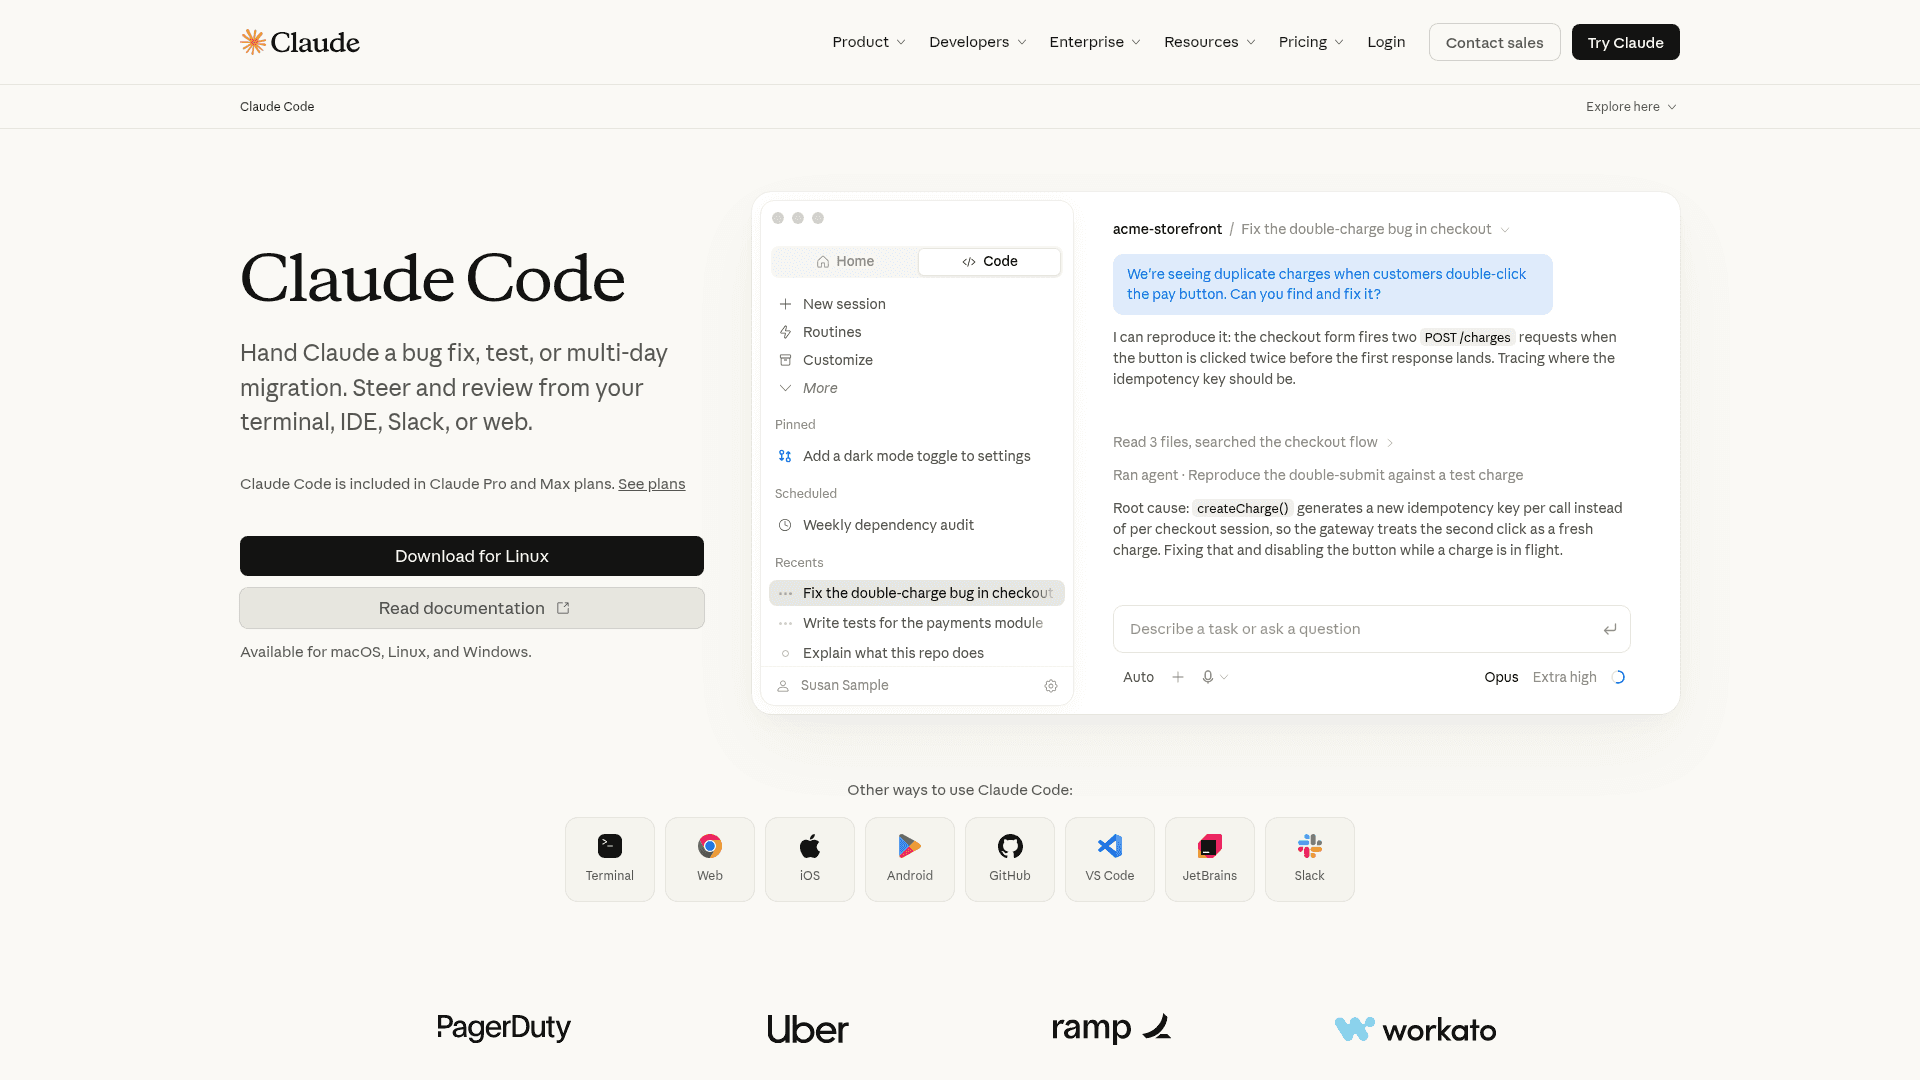Screen dimensions: 1920x1080
Task: Choose the Web Chrome icon tile
Action: click(x=710, y=859)
